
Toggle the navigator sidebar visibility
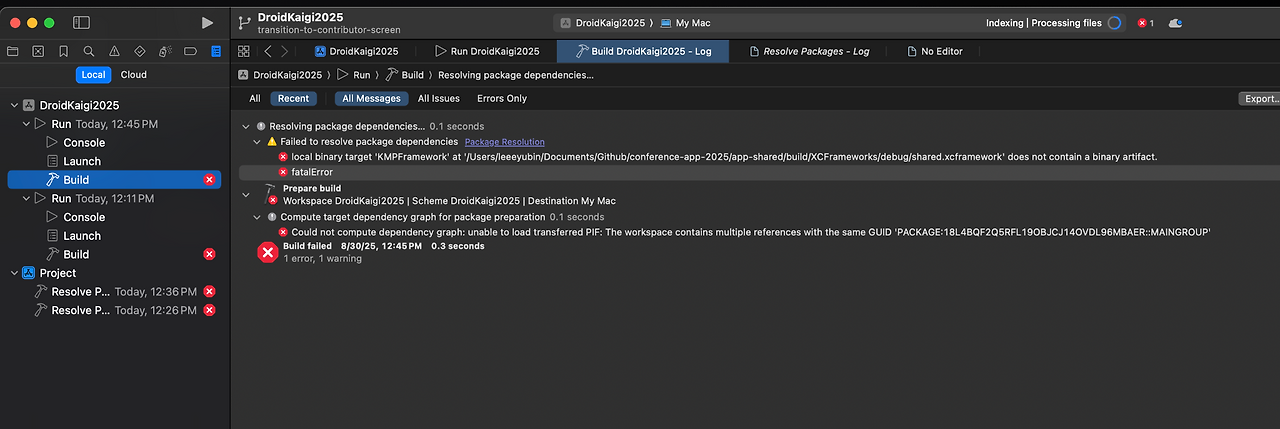tap(82, 22)
